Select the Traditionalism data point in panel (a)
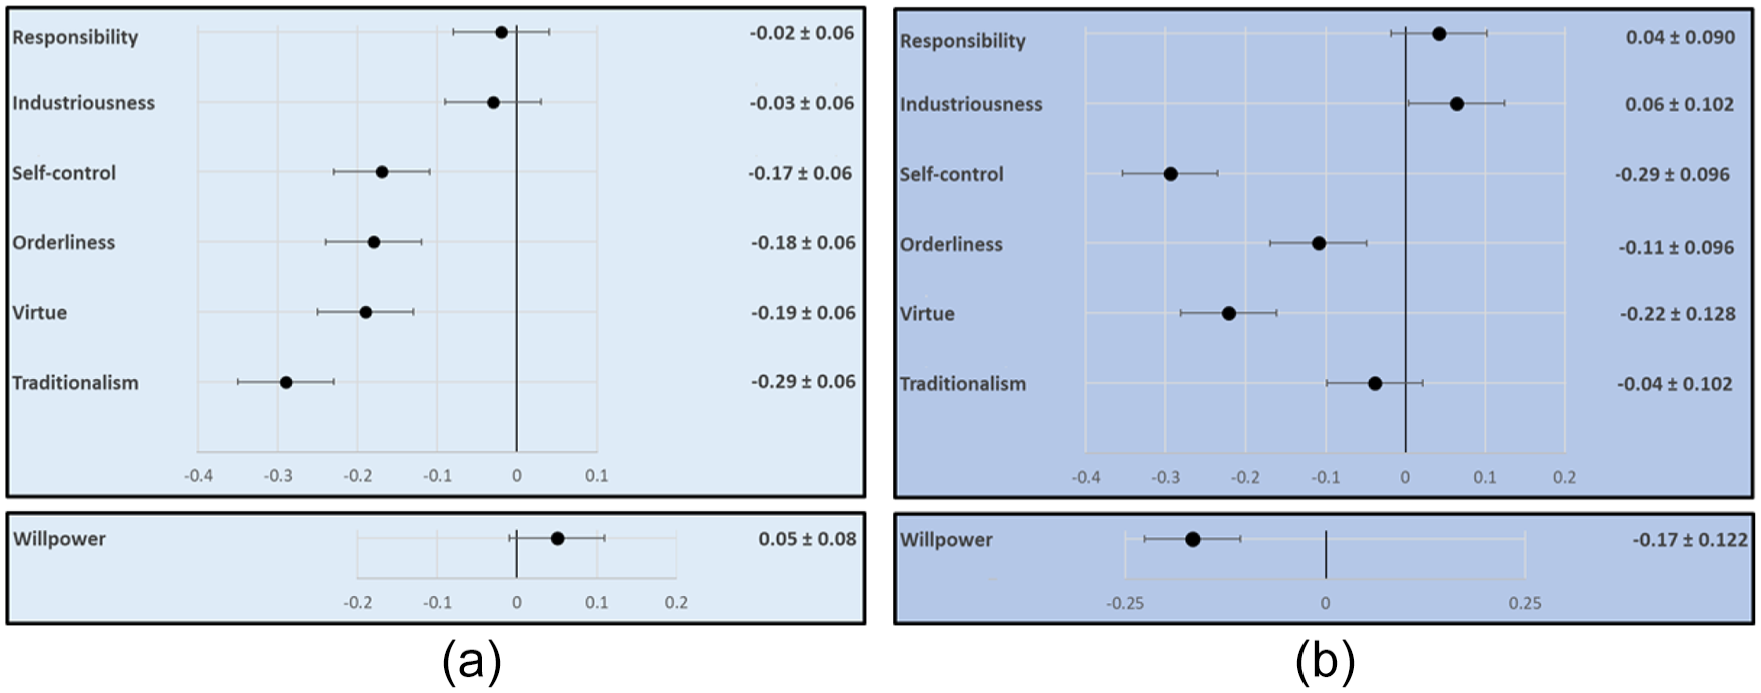1761x693 pixels. click(x=286, y=382)
